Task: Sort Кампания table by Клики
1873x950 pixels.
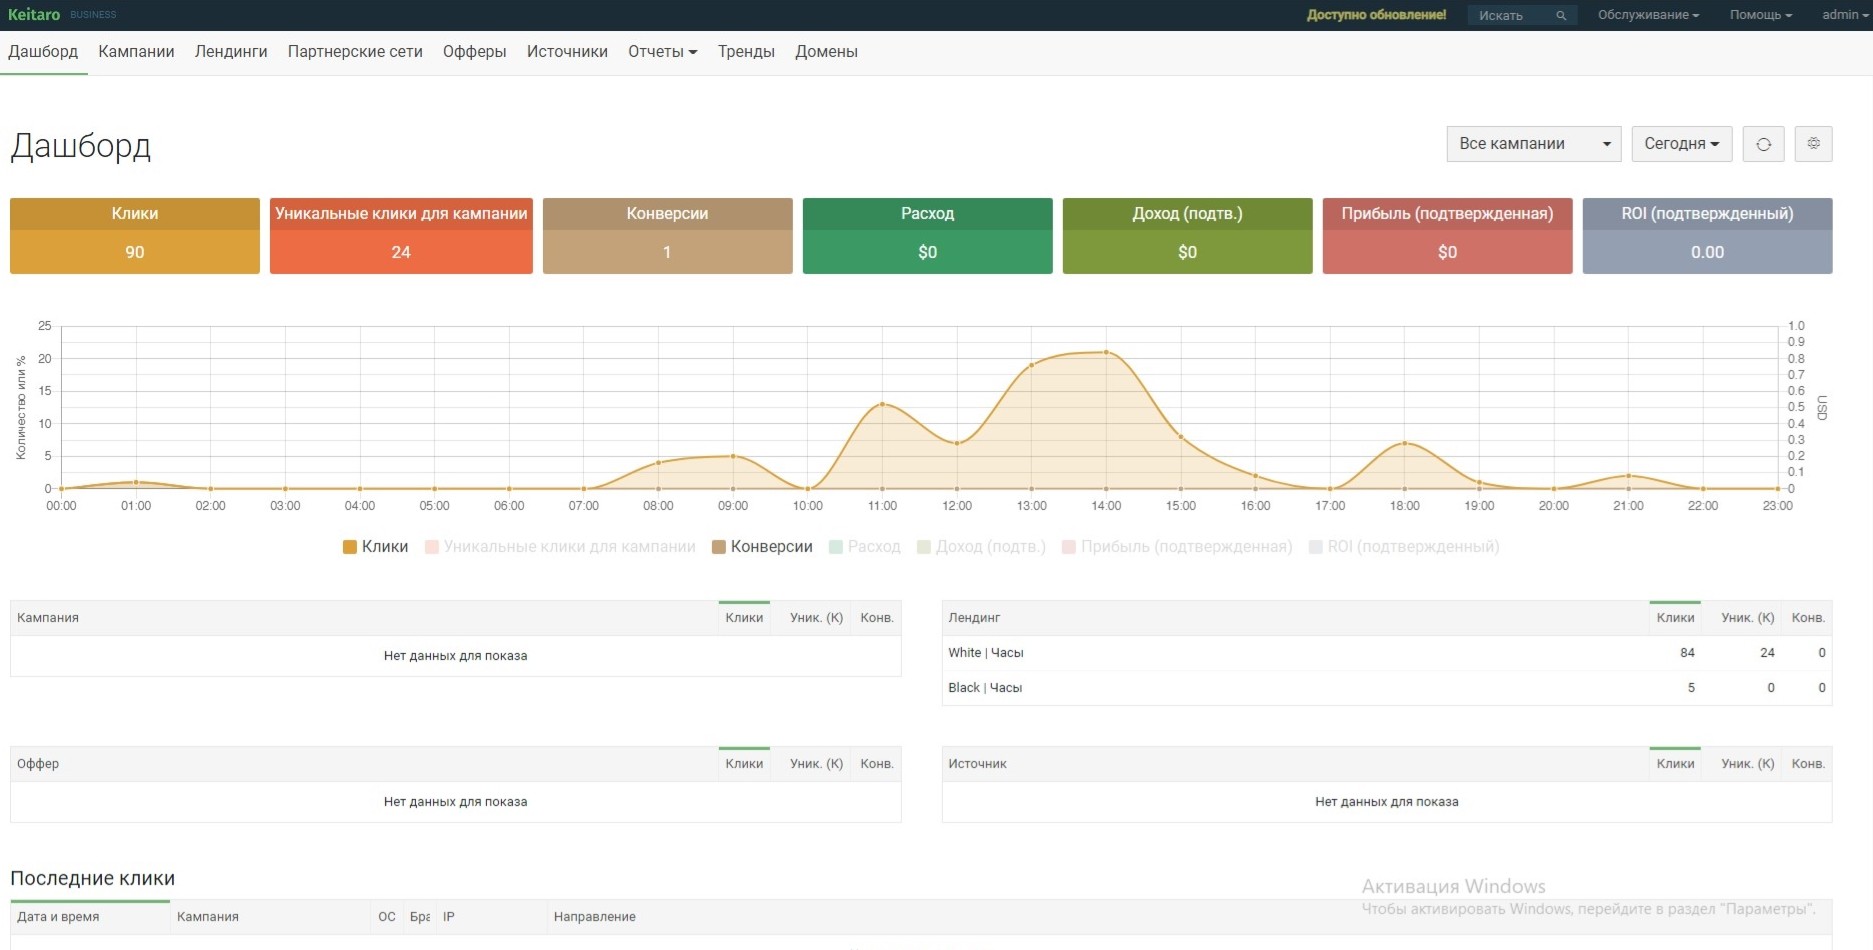Action: tap(744, 618)
